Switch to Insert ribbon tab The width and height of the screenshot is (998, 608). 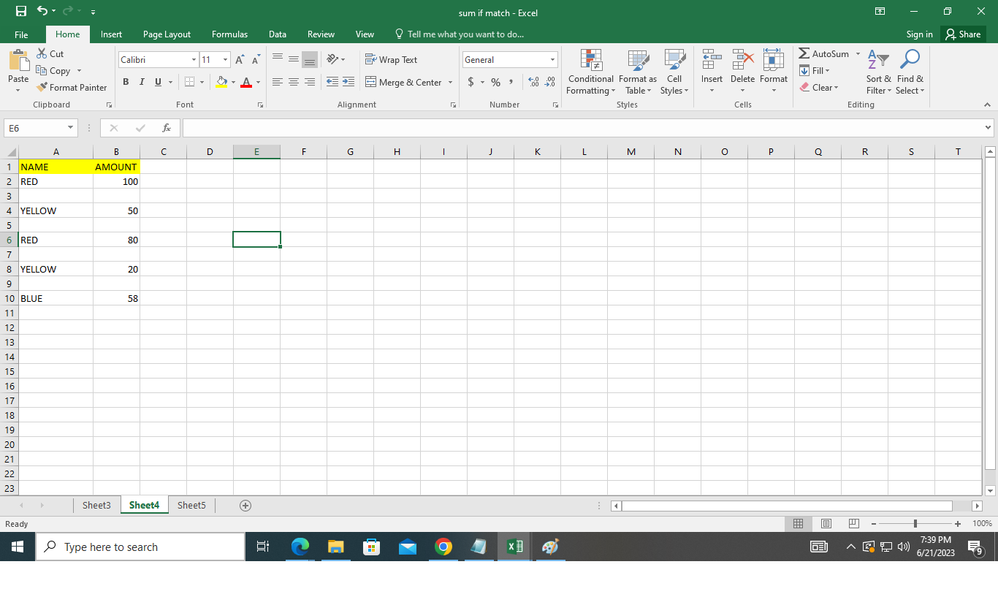pyautogui.click(x=111, y=34)
